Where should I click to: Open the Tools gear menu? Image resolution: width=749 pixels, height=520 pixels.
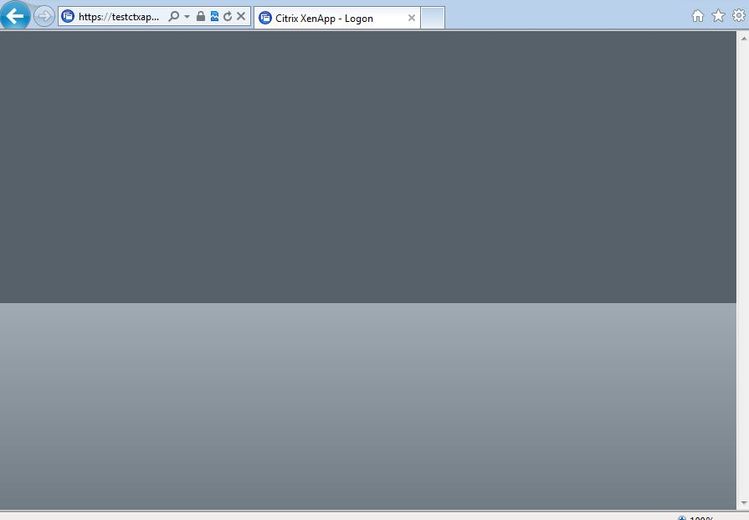[739, 16]
